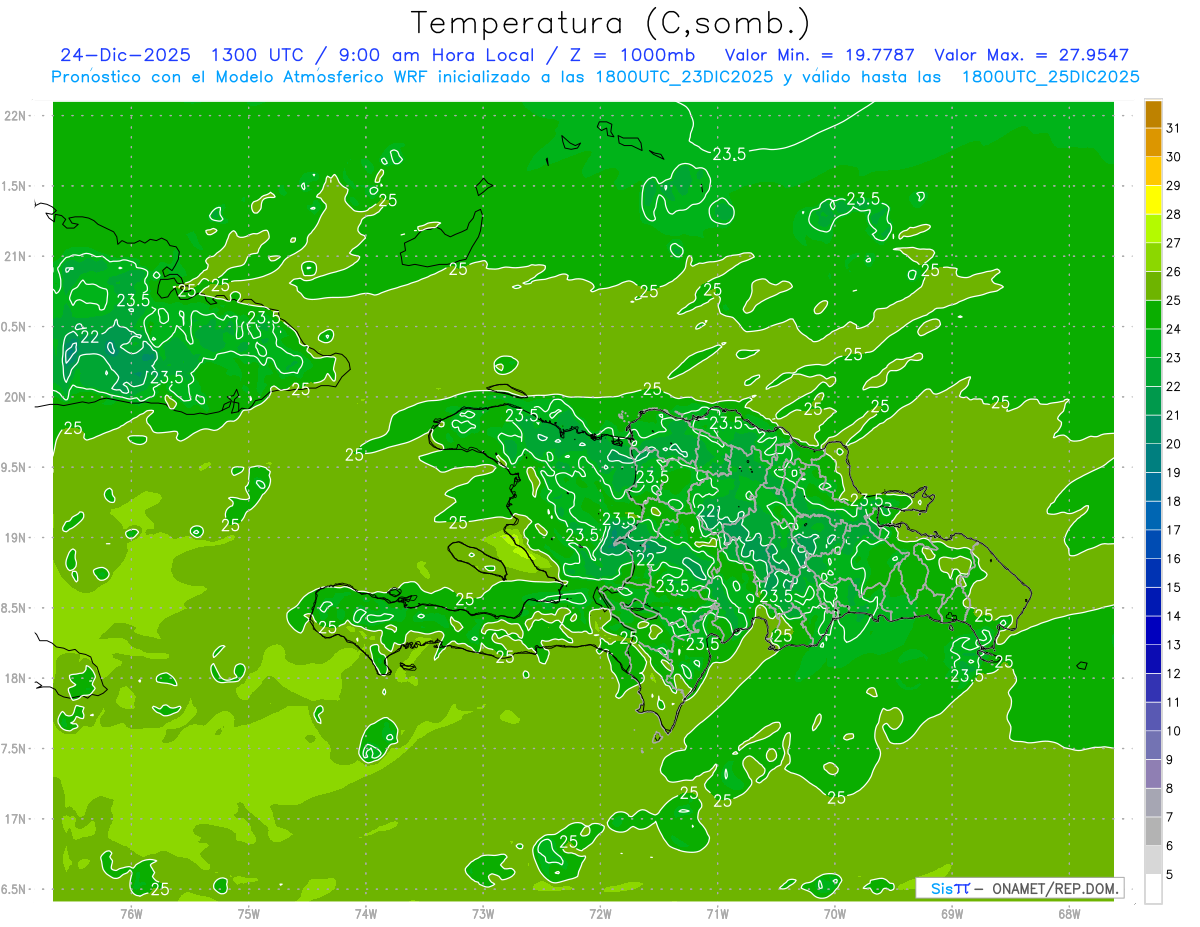Click the '1300 UTC' time label
The width and height of the screenshot is (1200, 927).
pyautogui.click(x=256, y=55)
